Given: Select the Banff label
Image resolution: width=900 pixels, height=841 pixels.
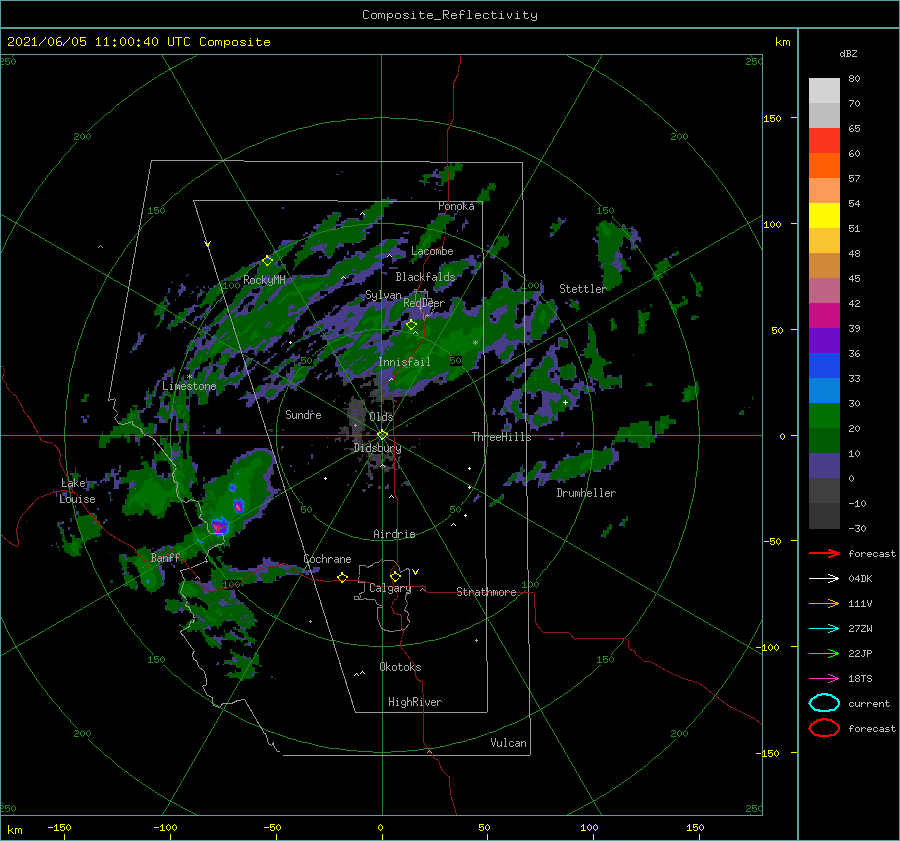Looking at the screenshot, I should pyautogui.click(x=165, y=558).
